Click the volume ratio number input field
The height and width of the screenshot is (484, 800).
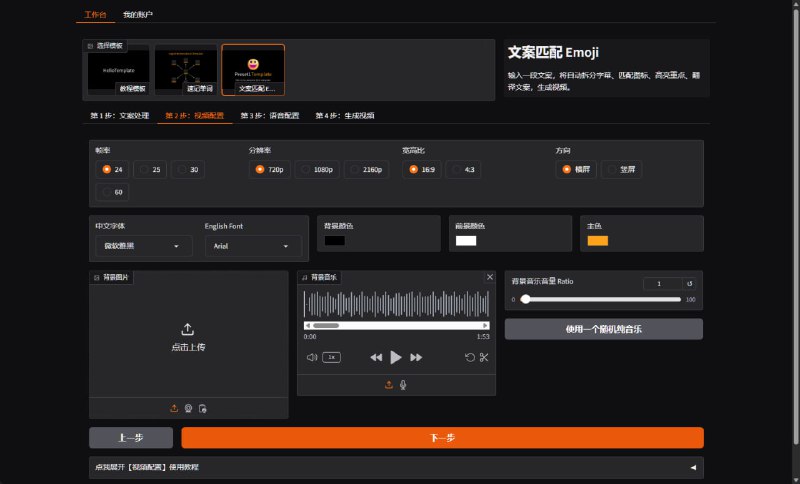[x=663, y=284]
